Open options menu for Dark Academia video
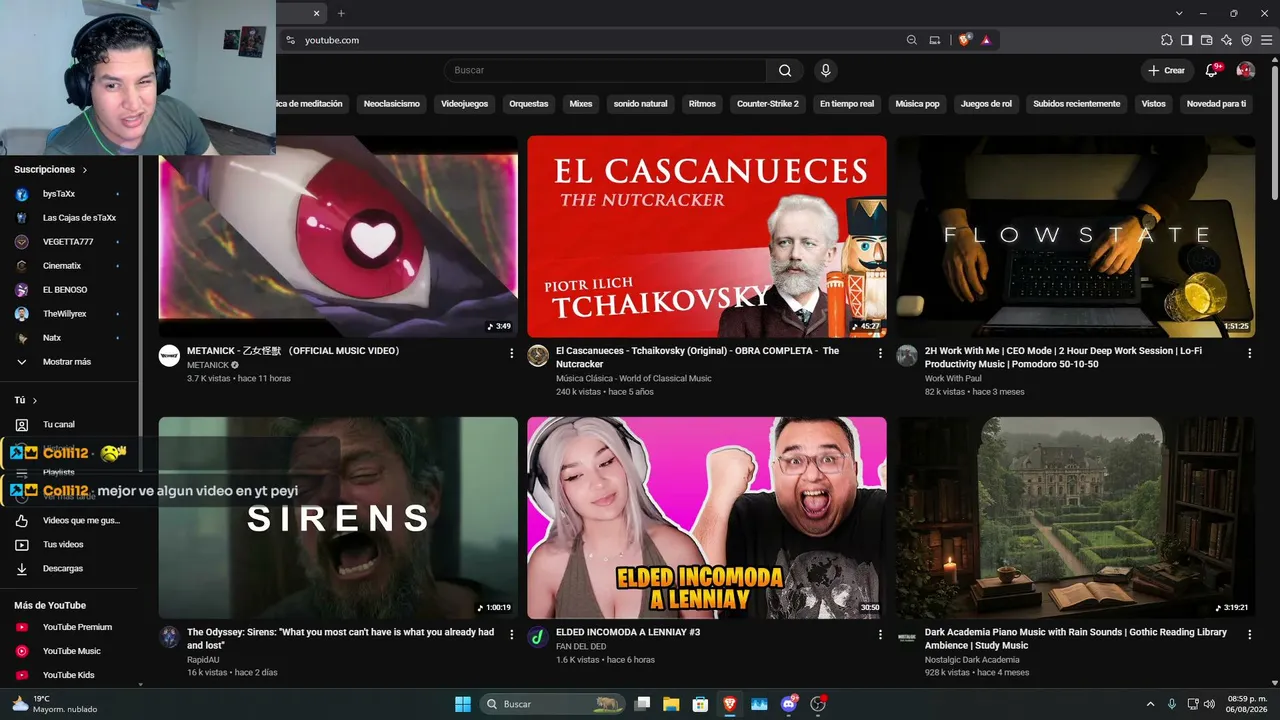This screenshot has height=720, width=1280. point(1249,634)
